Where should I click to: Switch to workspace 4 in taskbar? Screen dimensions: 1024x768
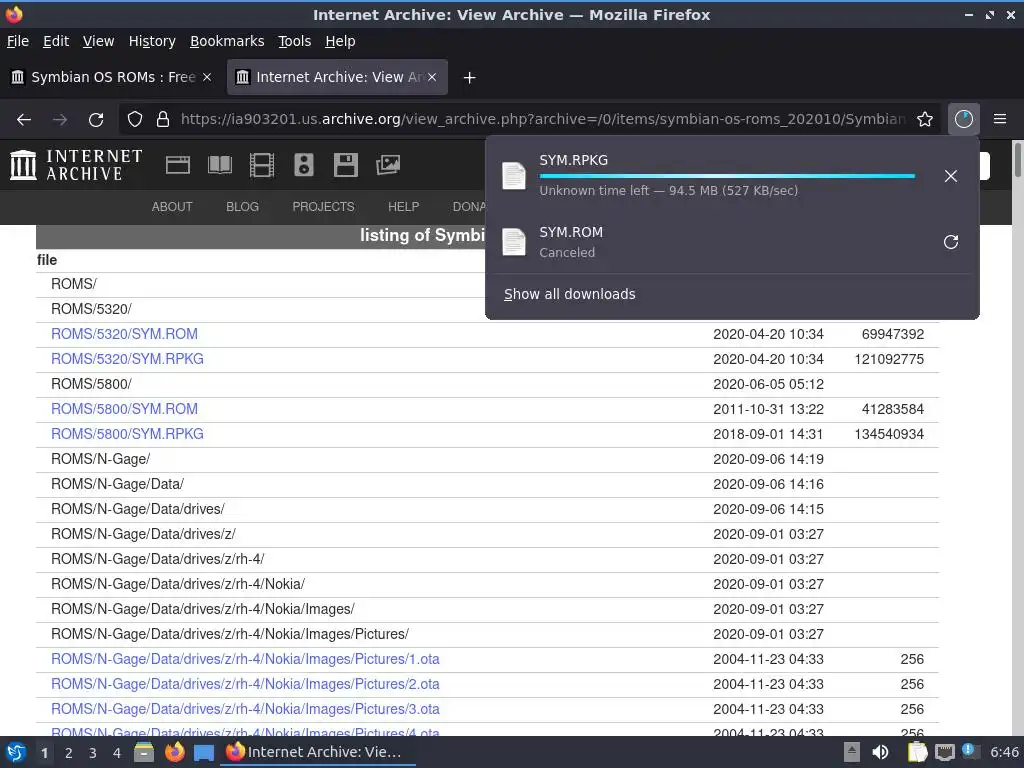click(x=117, y=753)
